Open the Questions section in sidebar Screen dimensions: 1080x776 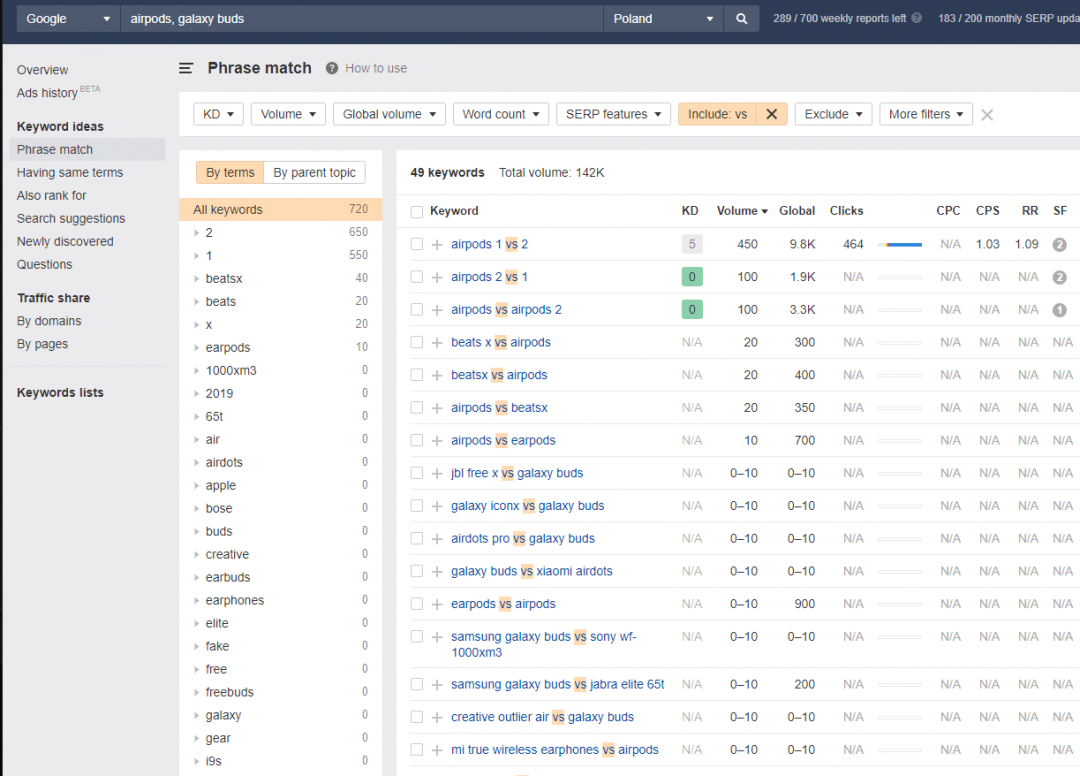pos(44,264)
